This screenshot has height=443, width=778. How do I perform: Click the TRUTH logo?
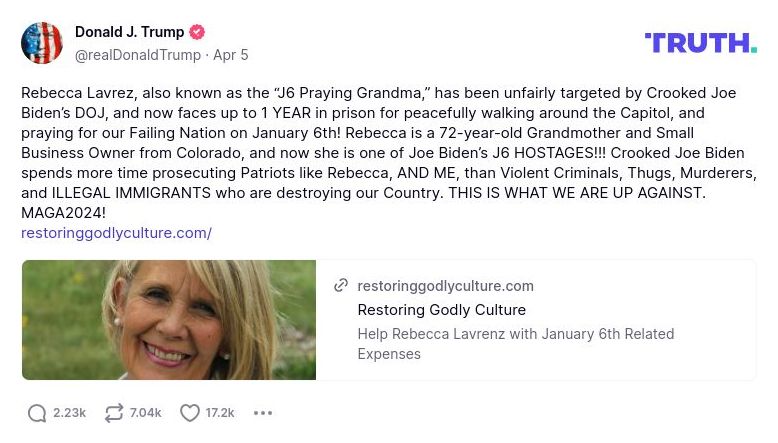(700, 43)
